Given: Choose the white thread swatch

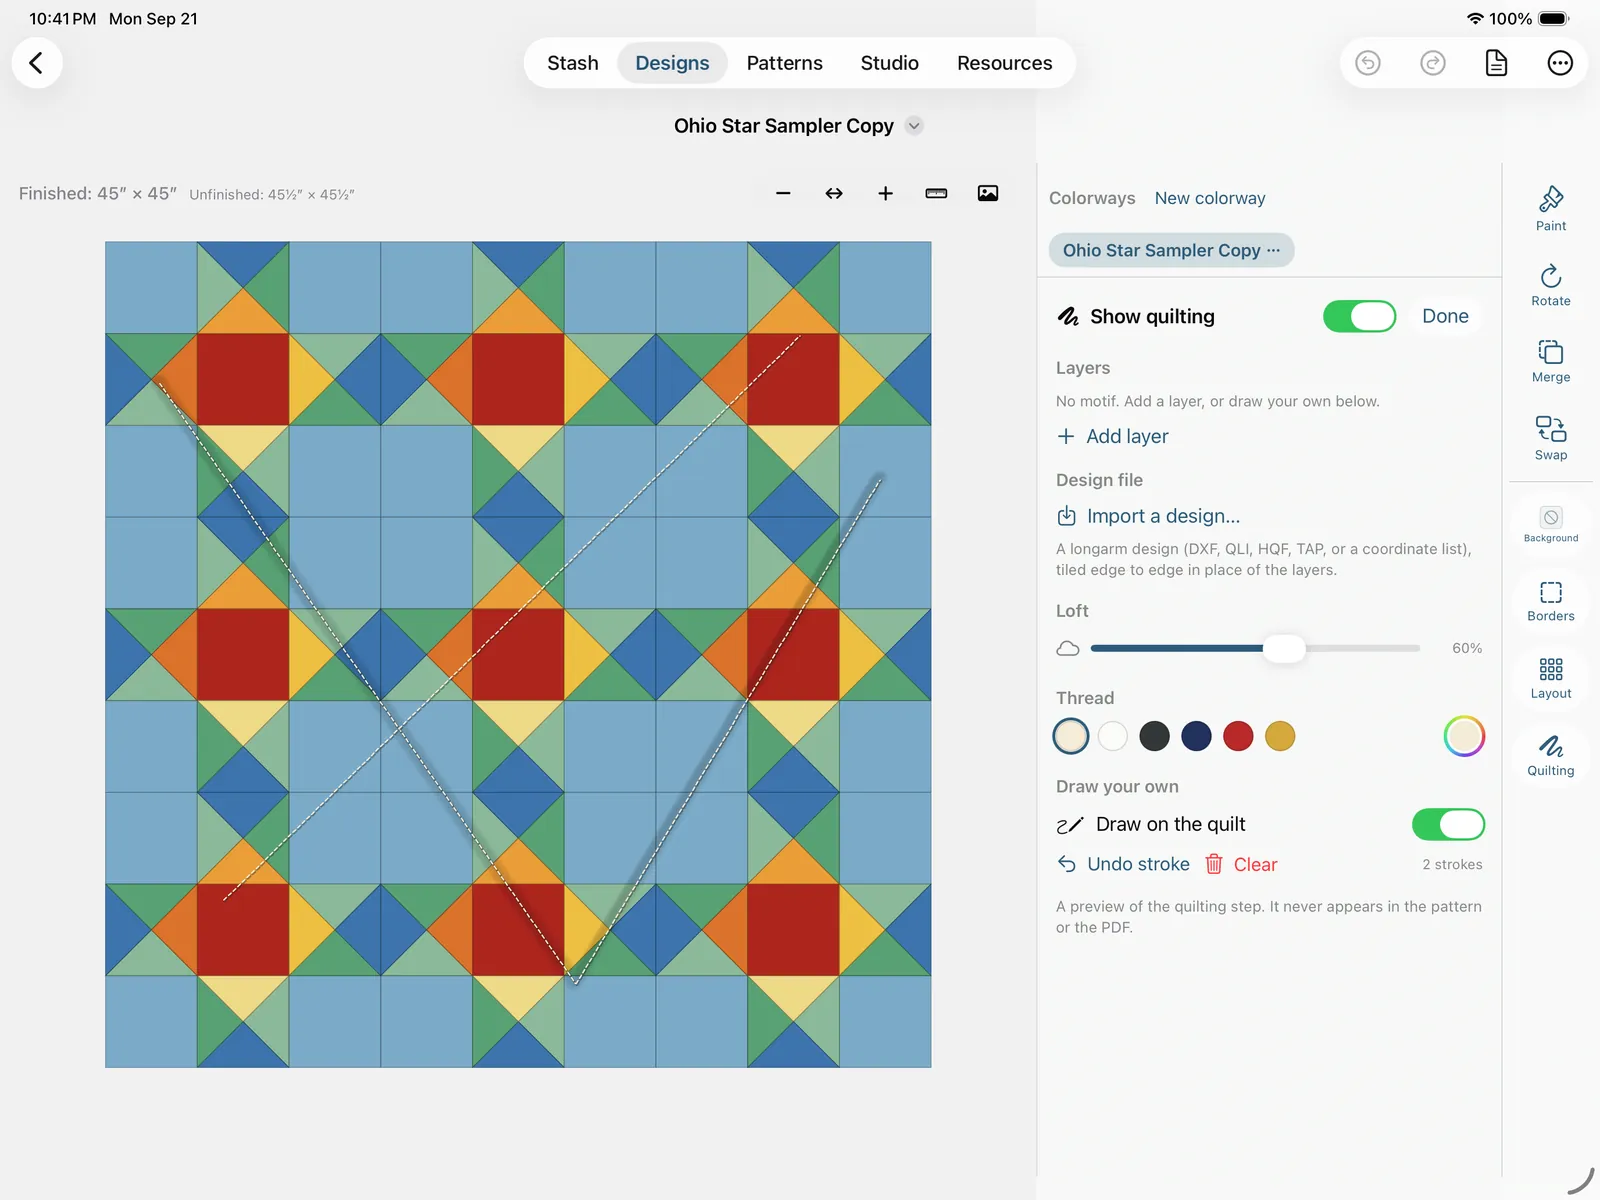Looking at the screenshot, I should click(1113, 736).
